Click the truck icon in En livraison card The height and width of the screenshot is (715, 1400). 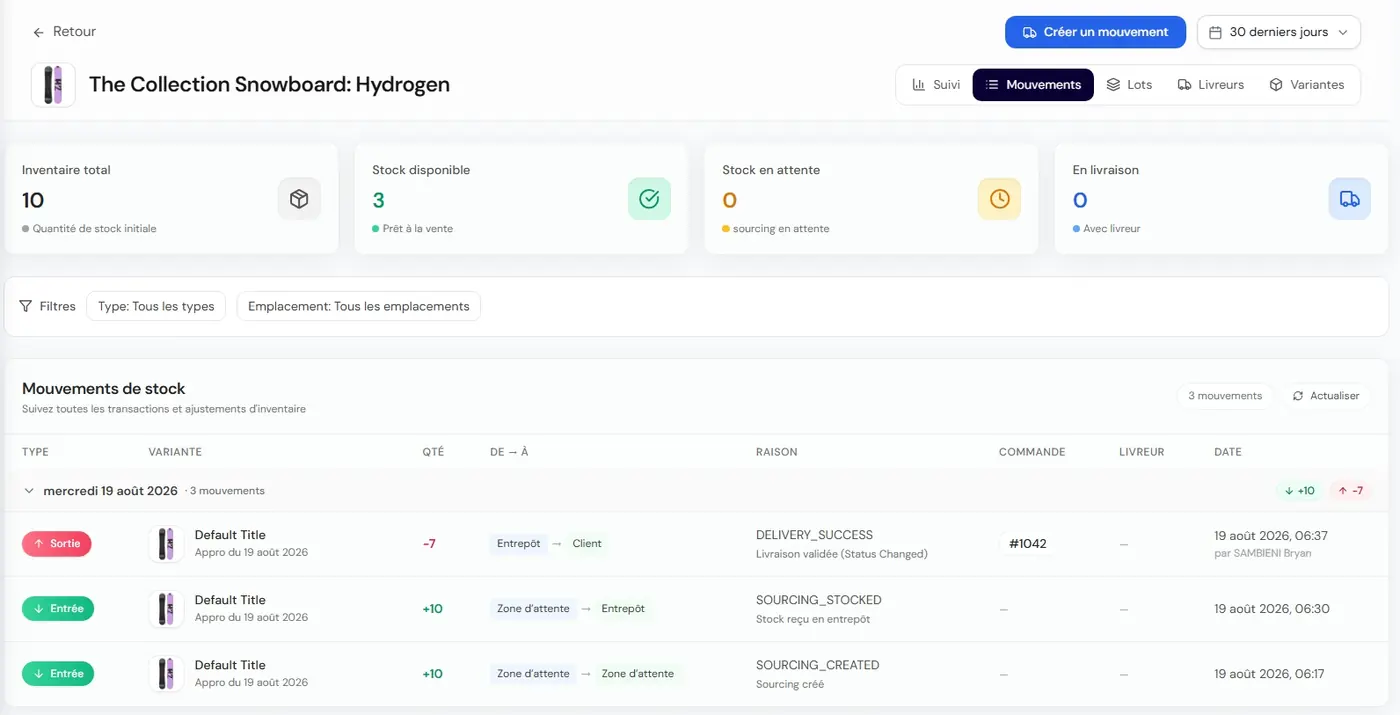[x=1349, y=199]
